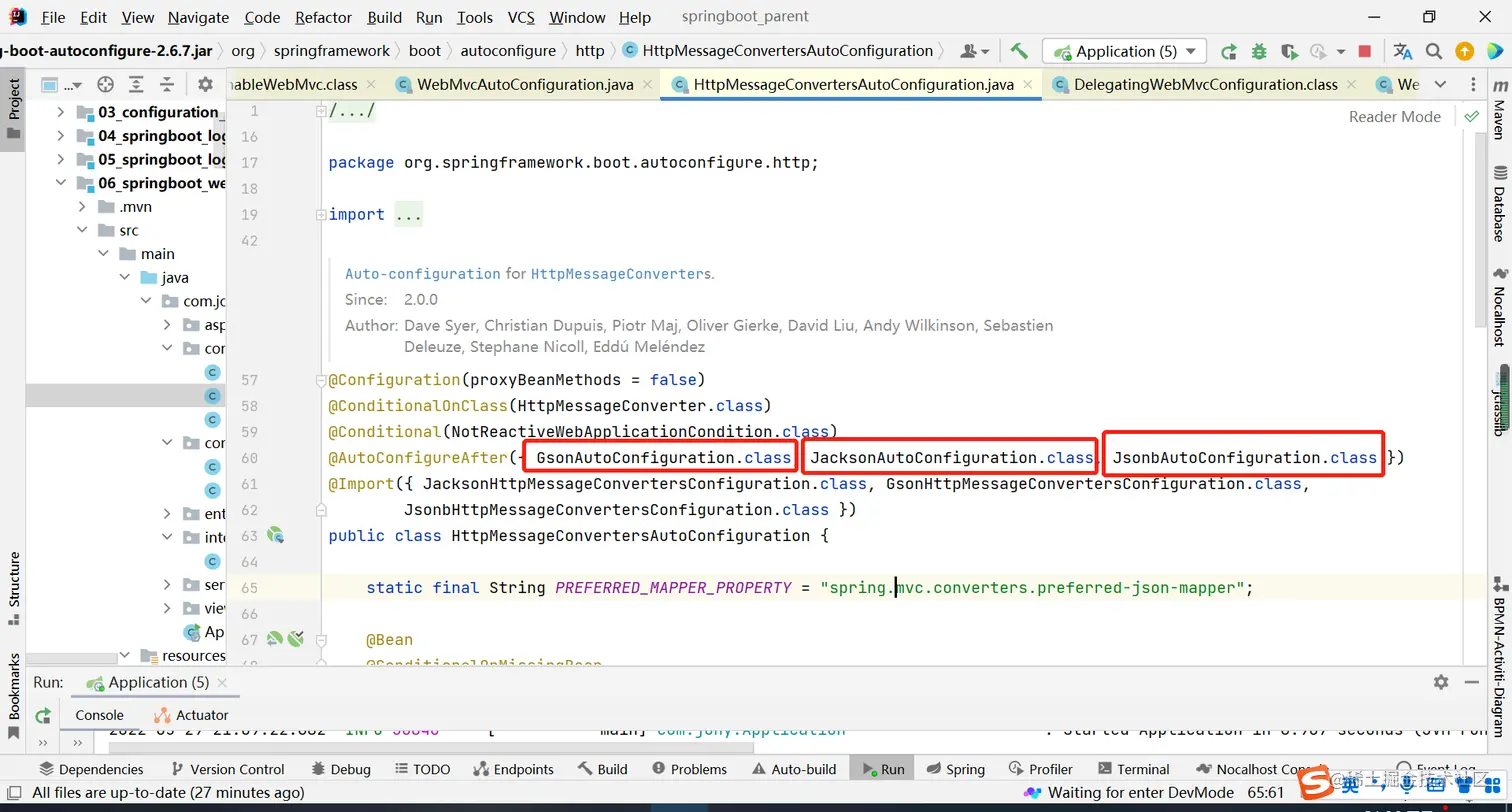Toggle the Run tool window button in the bottom bar
This screenshot has width=1512, height=812.
pyautogui.click(x=881, y=769)
